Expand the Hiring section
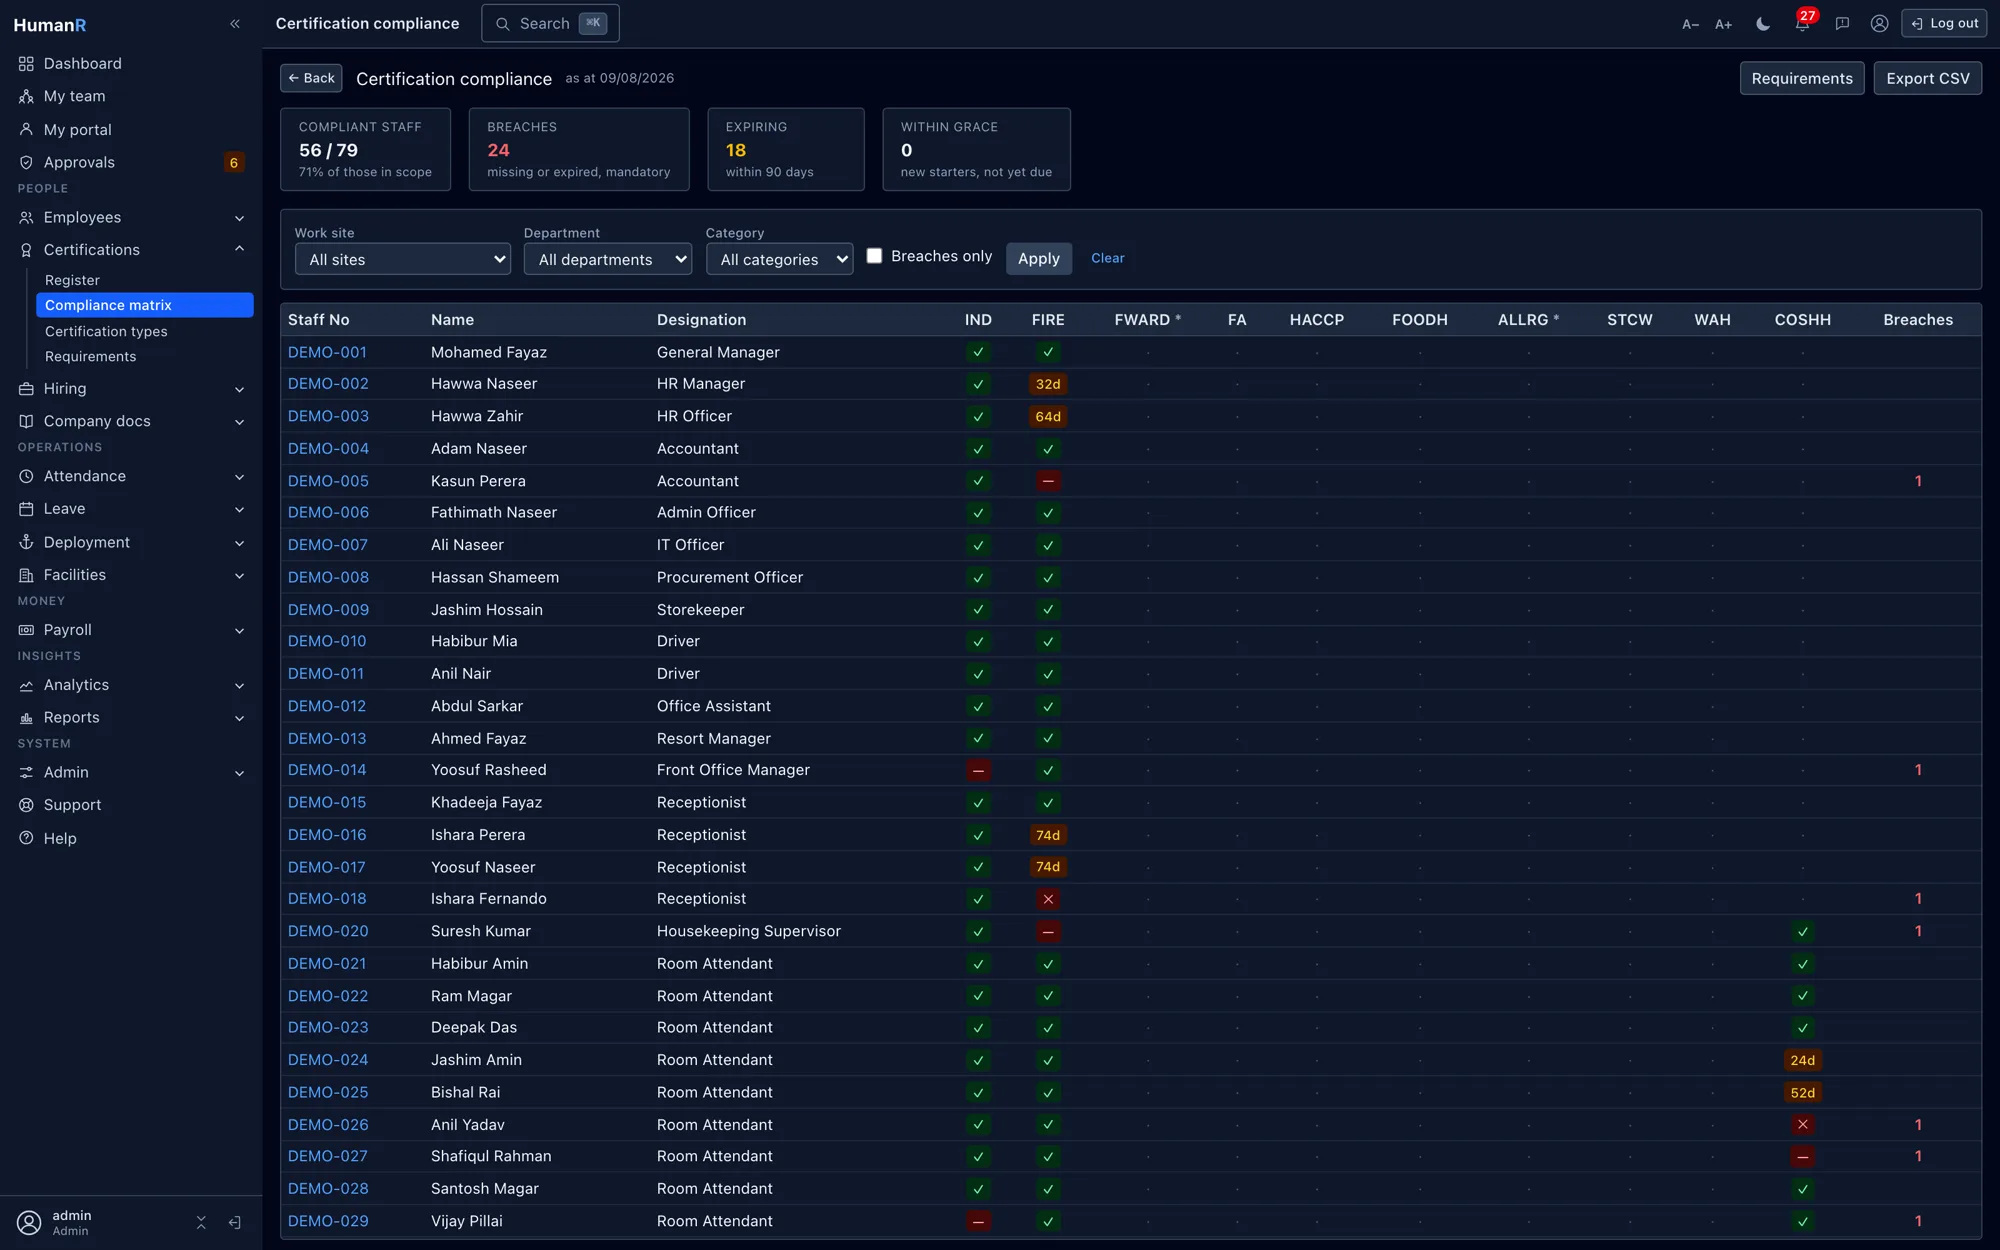 (131, 388)
